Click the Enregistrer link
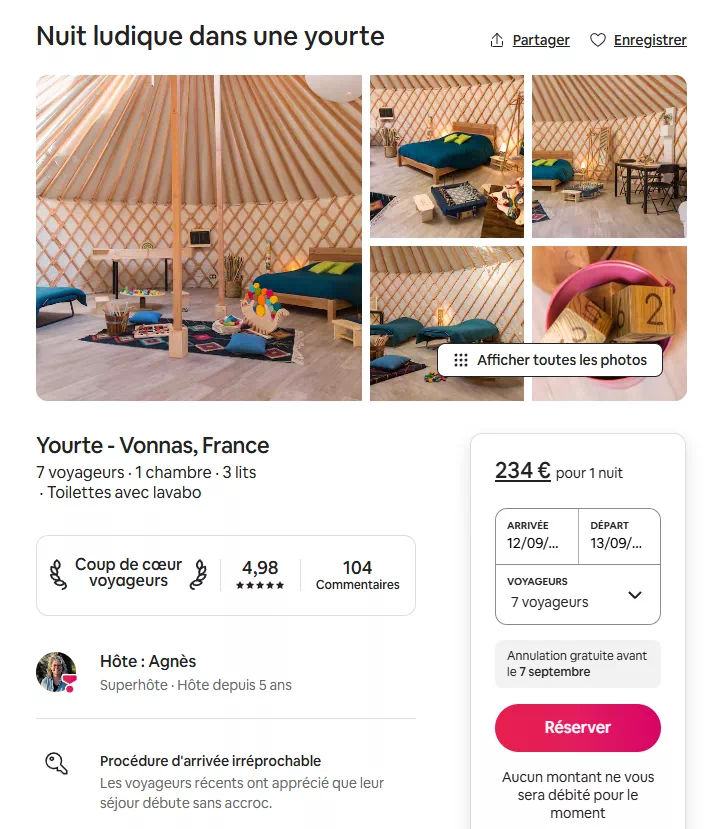The height and width of the screenshot is (829, 723). (650, 40)
